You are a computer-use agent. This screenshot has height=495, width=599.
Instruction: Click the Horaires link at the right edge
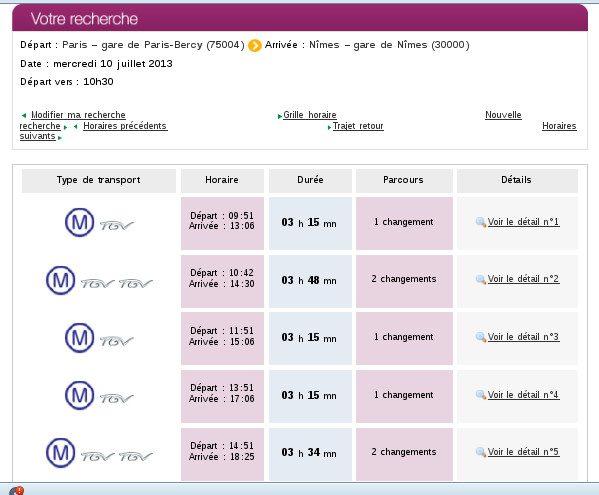(559, 126)
